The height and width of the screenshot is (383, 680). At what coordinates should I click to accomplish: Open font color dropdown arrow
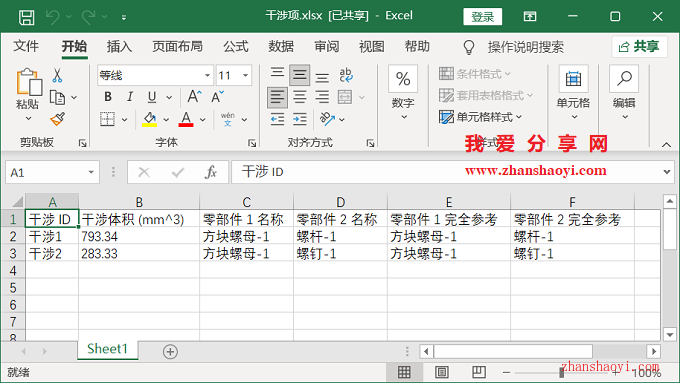pyautogui.click(x=203, y=119)
